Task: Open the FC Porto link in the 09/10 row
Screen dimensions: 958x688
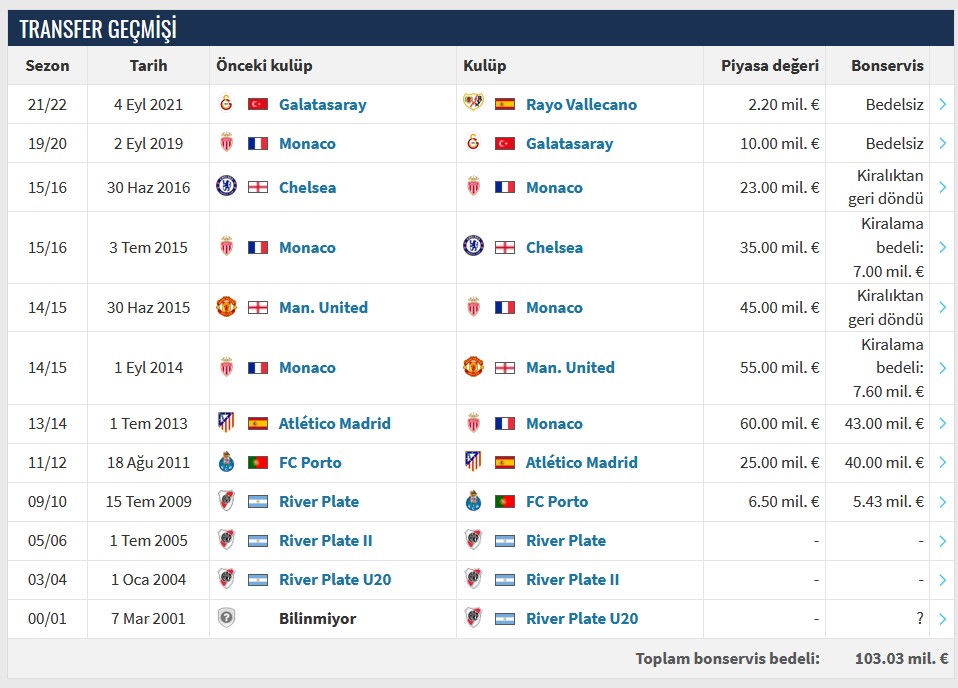Action: [557, 501]
